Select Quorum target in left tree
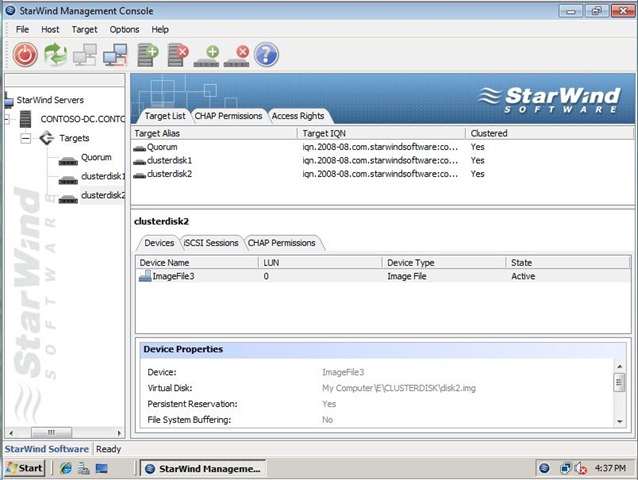 (x=96, y=157)
